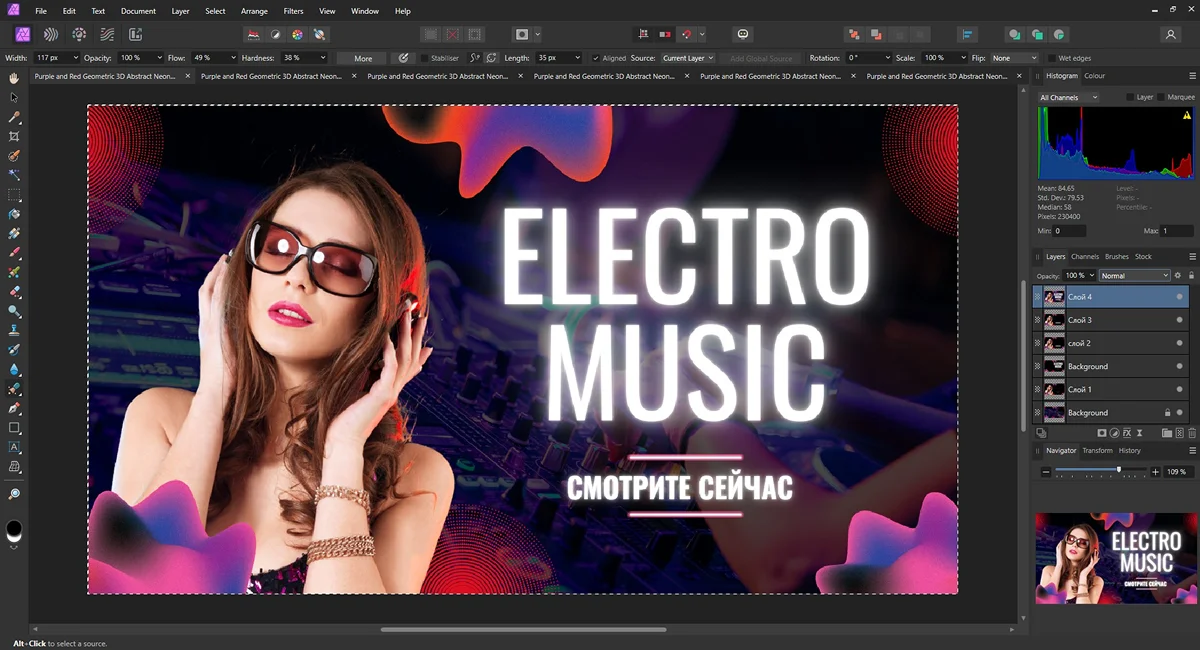This screenshot has width=1200, height=650.
Task: Open the Filters menu
Action: 293,11
